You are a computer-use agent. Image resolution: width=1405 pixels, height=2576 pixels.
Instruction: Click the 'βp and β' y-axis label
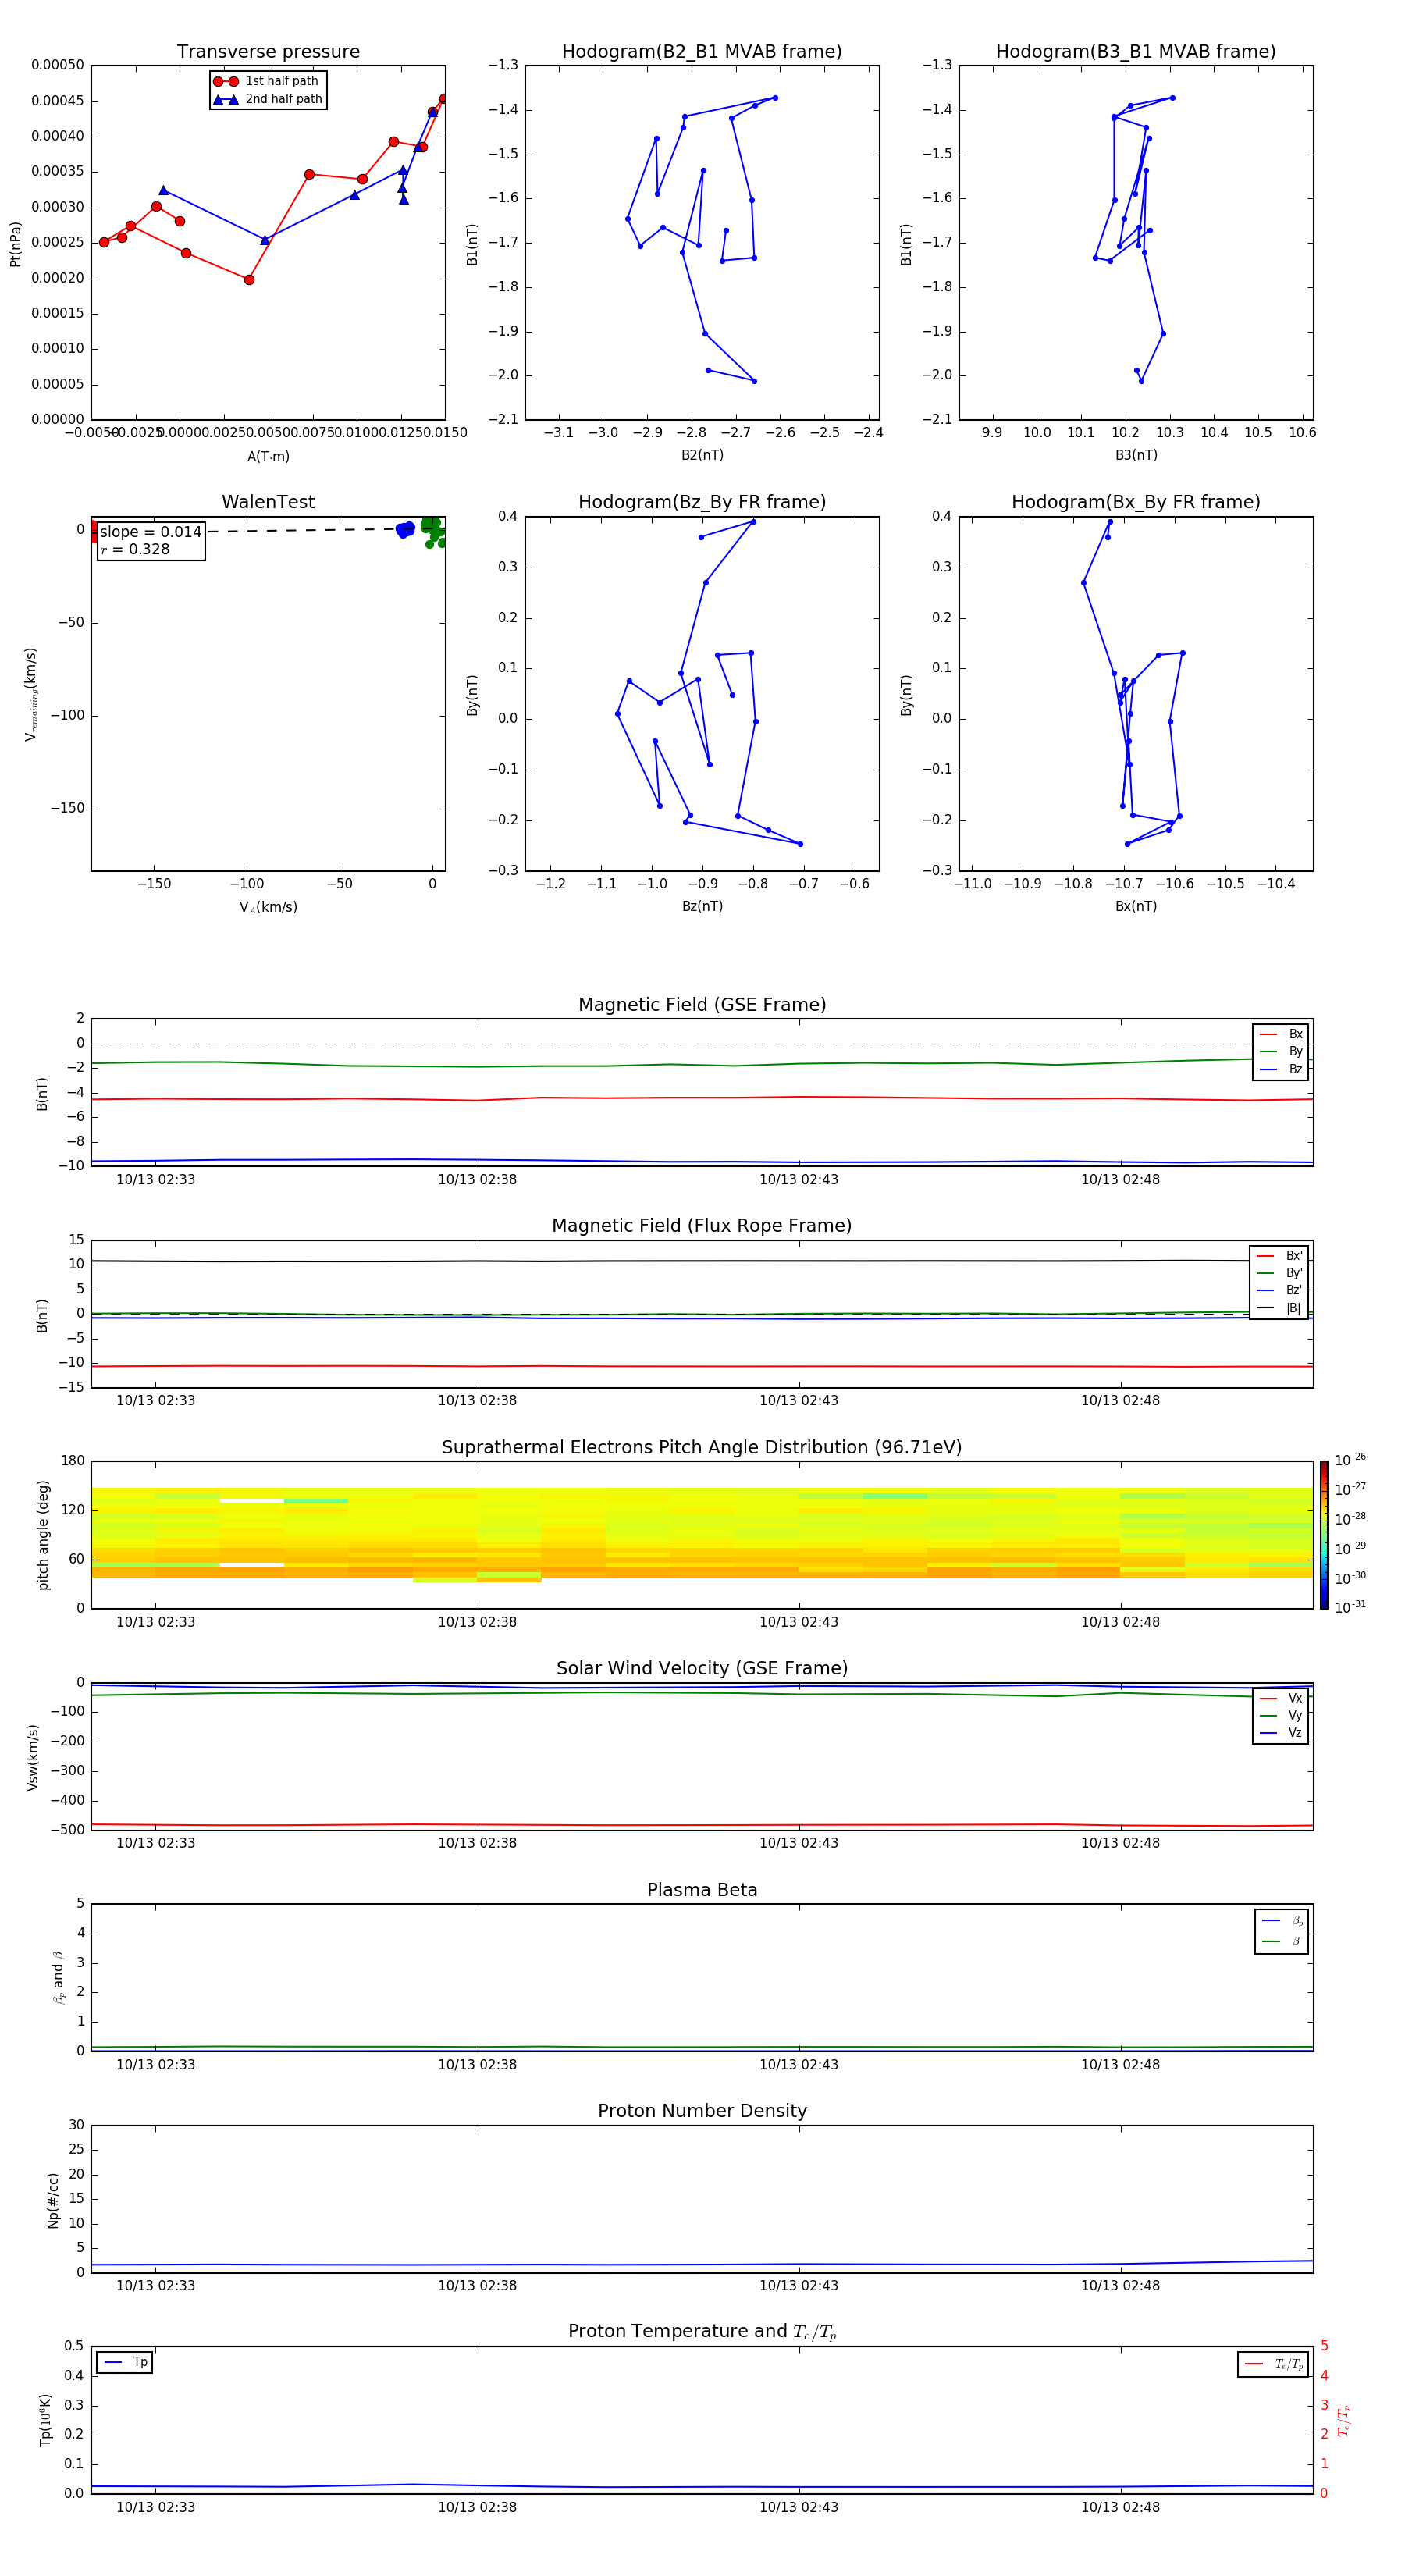(x=58, y=1977)
